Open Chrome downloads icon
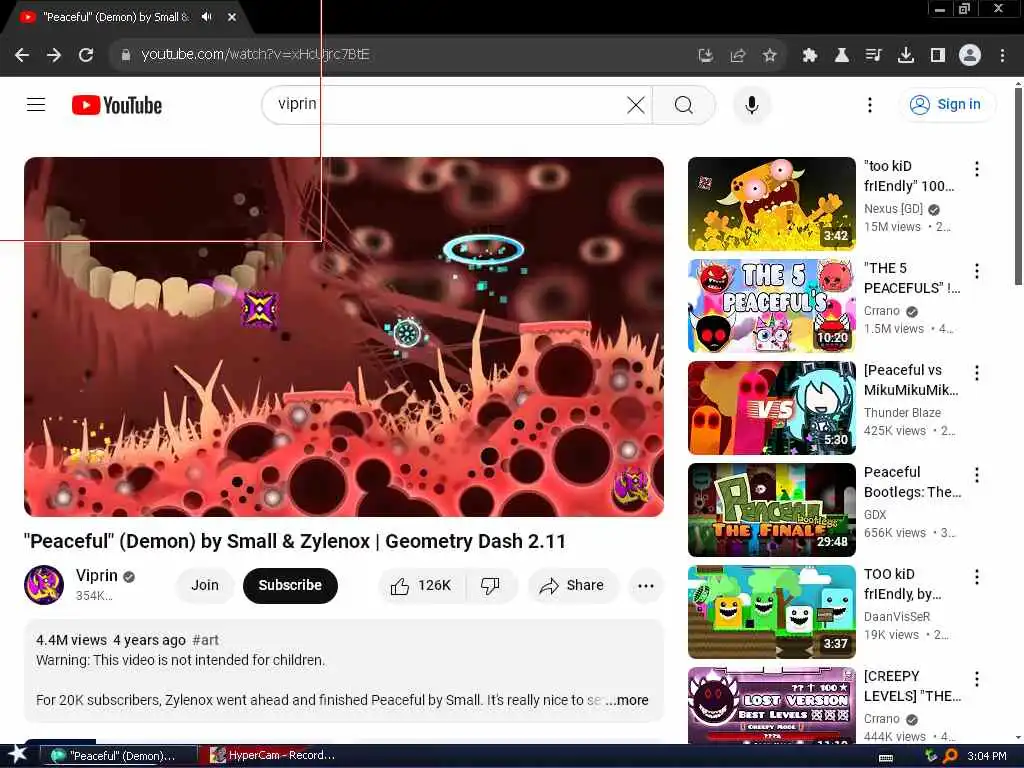The width and height of the screenshot is (1024, 768). click(906, 56)
